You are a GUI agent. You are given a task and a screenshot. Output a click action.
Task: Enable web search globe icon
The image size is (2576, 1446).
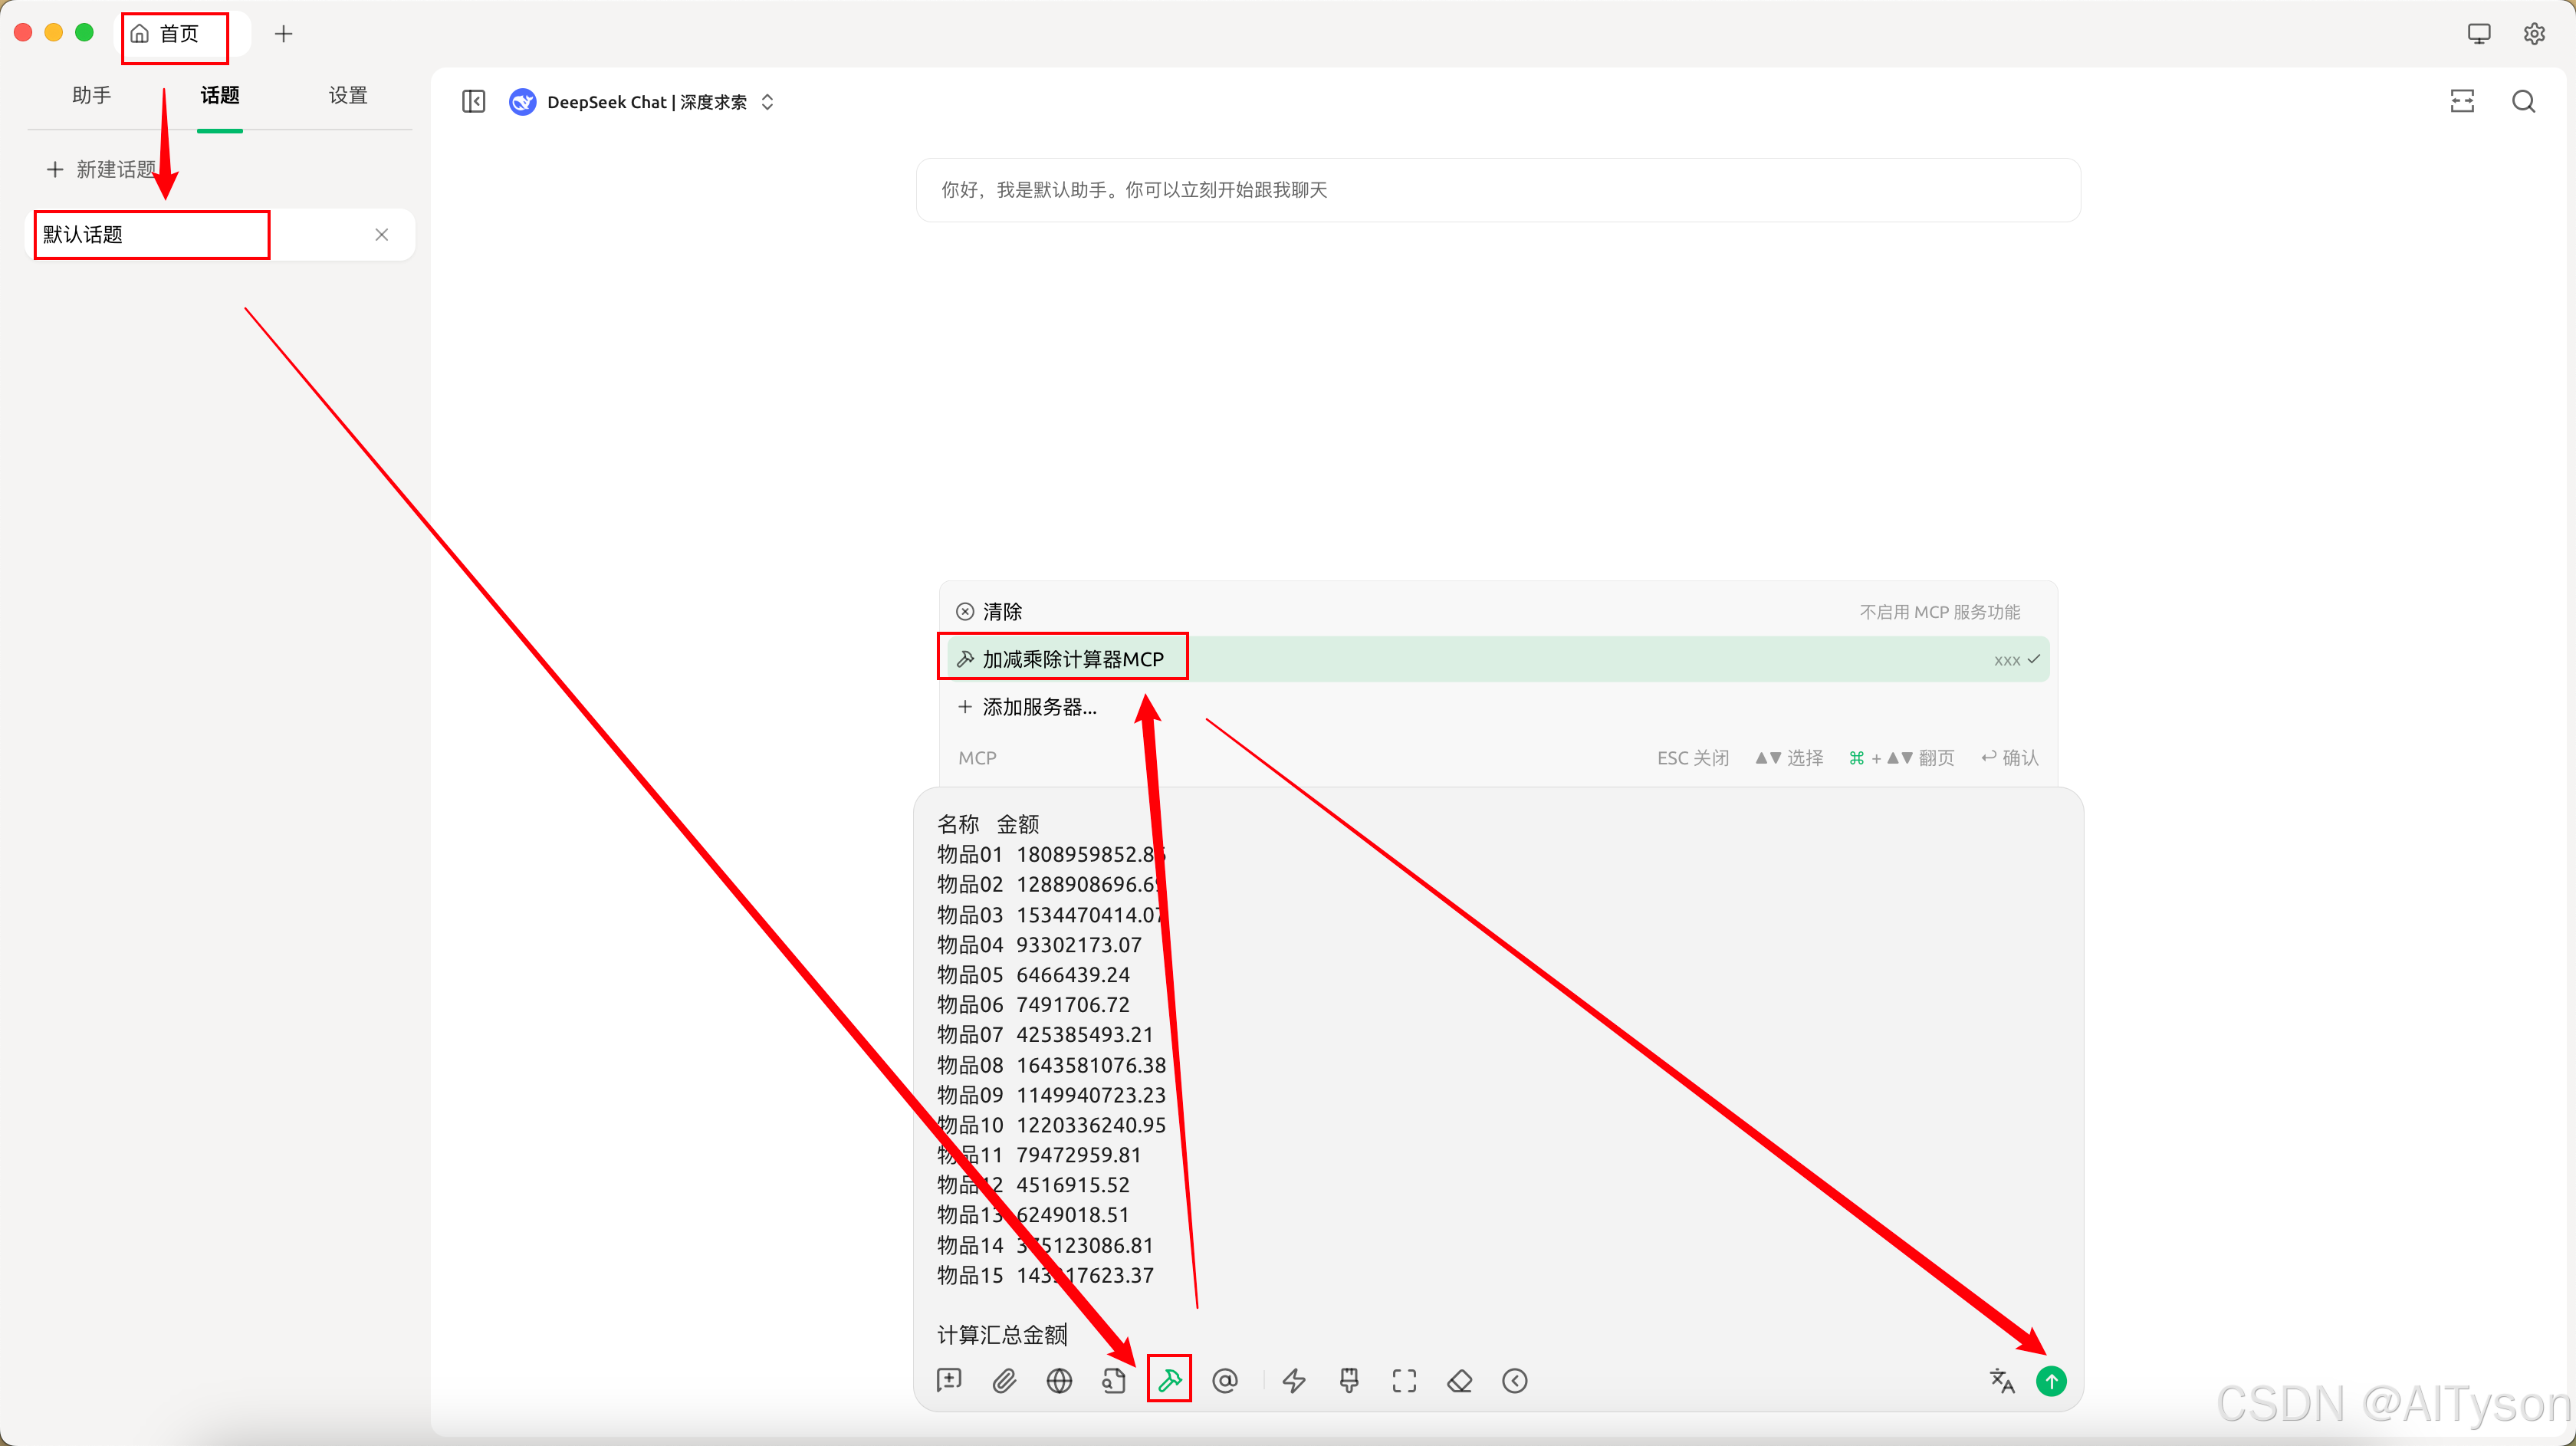tap(1059, 1381)
